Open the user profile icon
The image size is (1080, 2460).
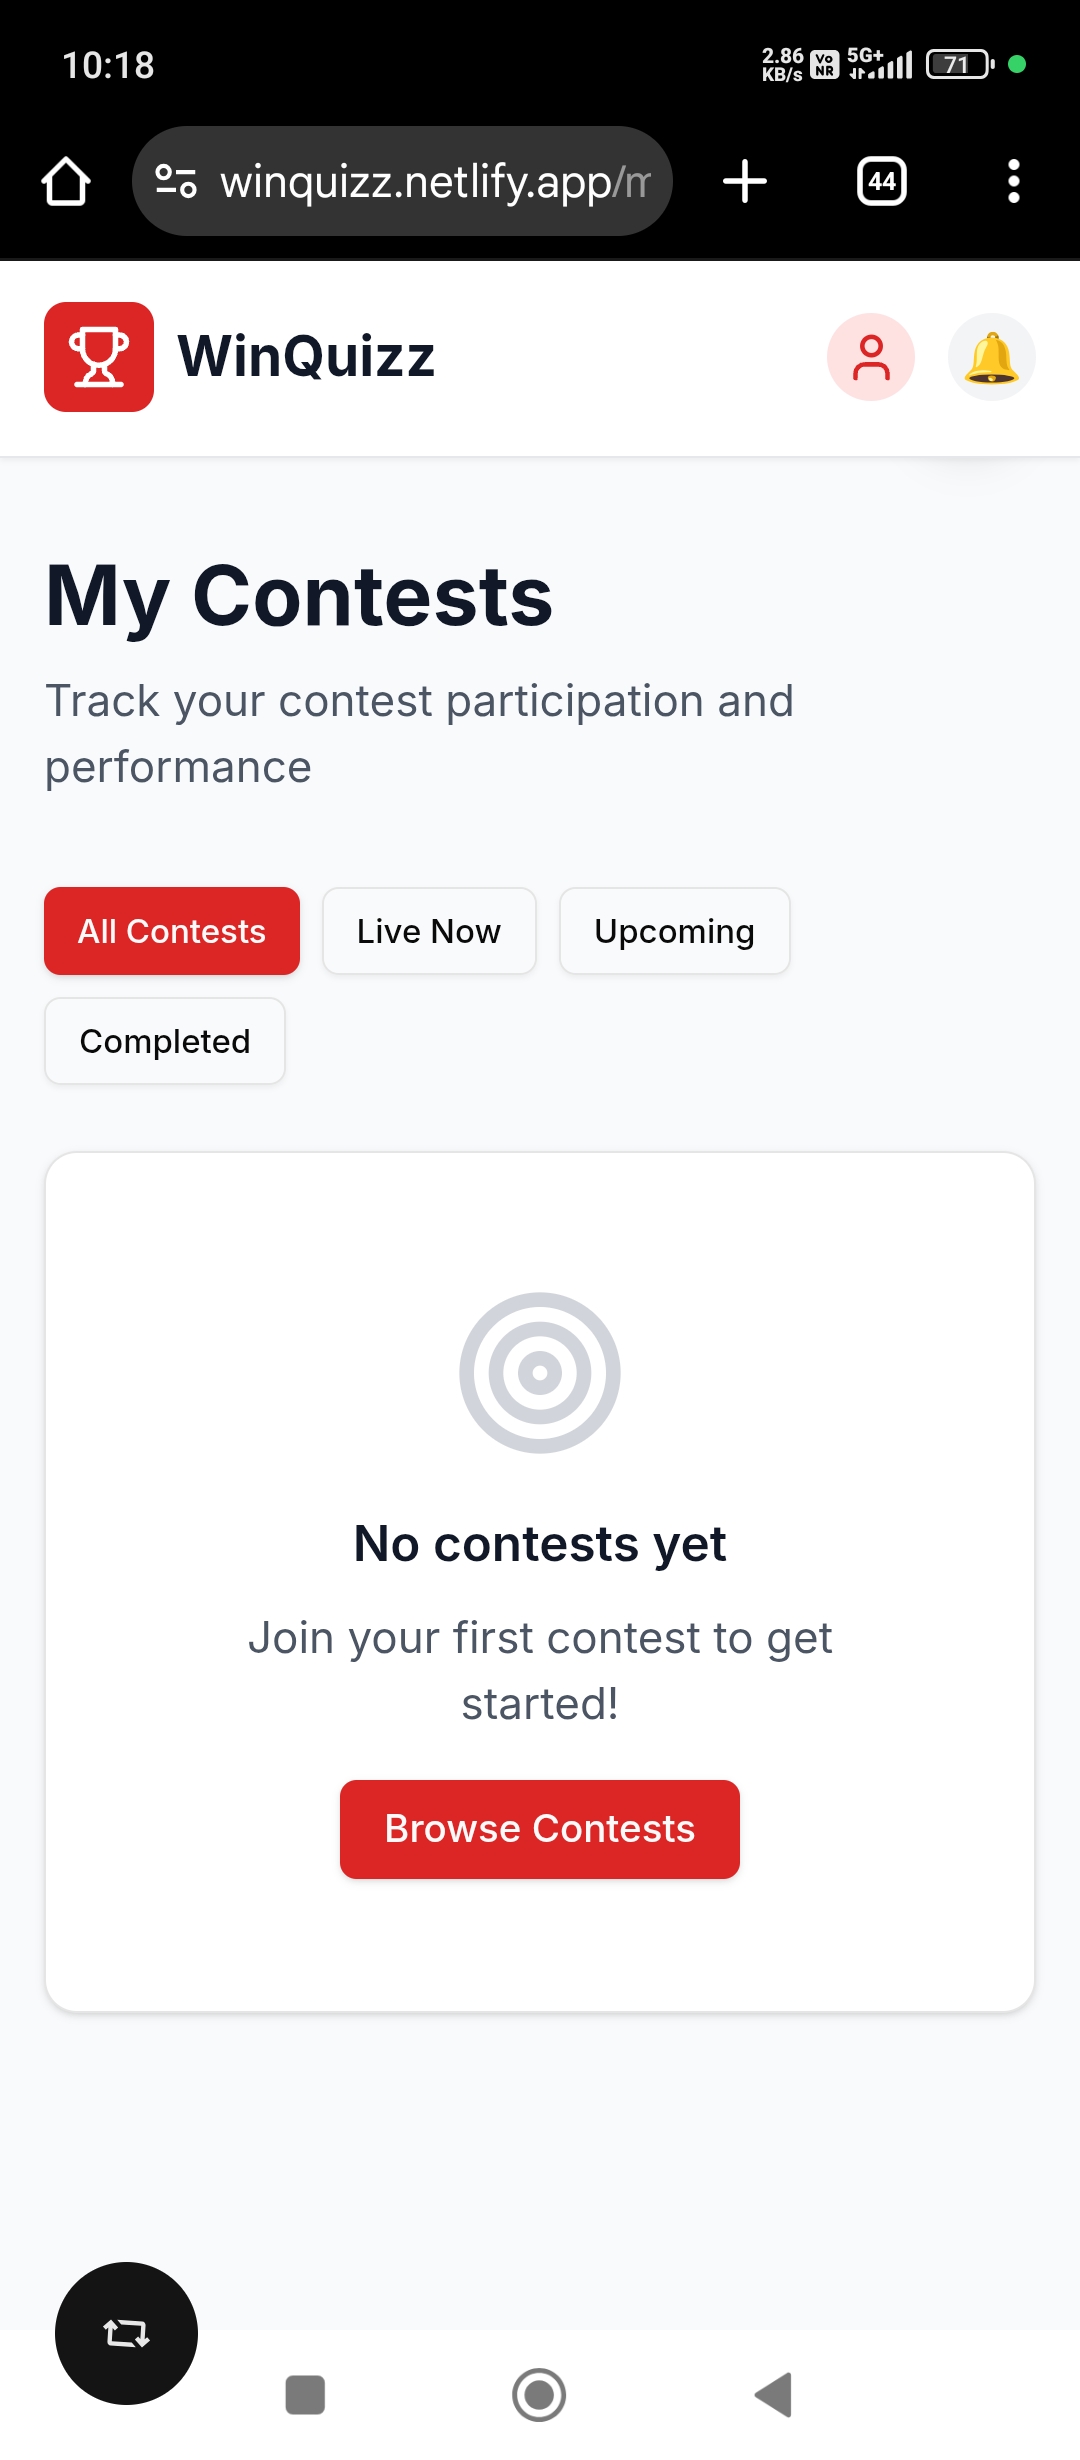click(871, 357)
